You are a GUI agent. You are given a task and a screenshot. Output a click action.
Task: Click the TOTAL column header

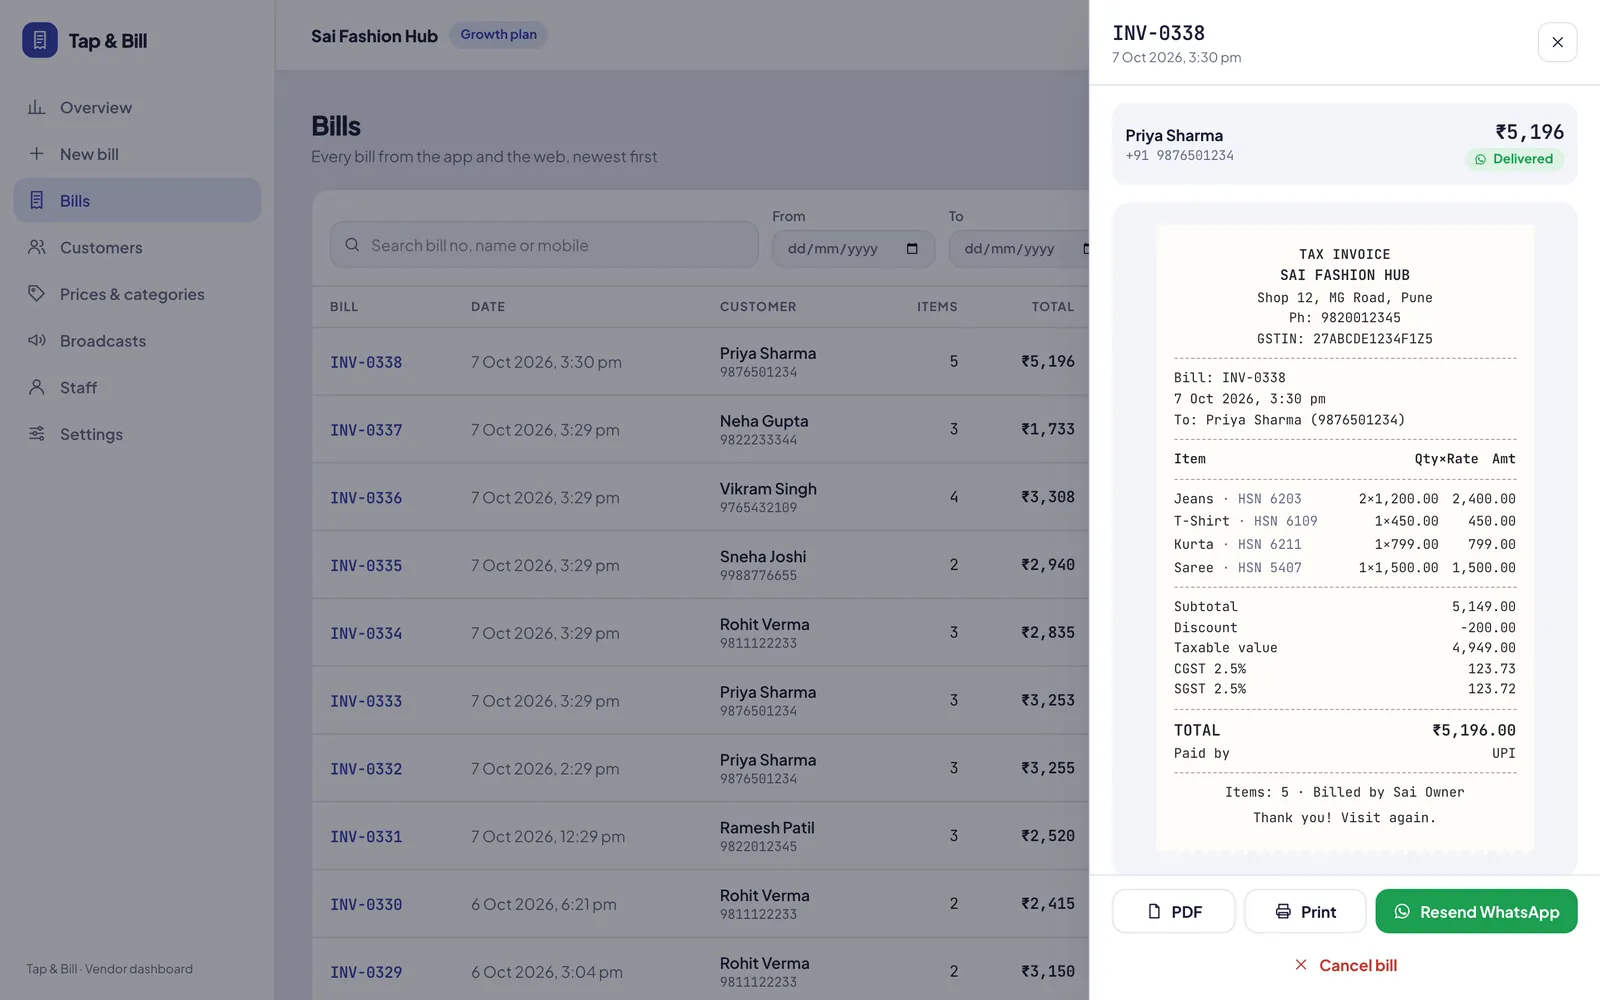coord(1053,307)
